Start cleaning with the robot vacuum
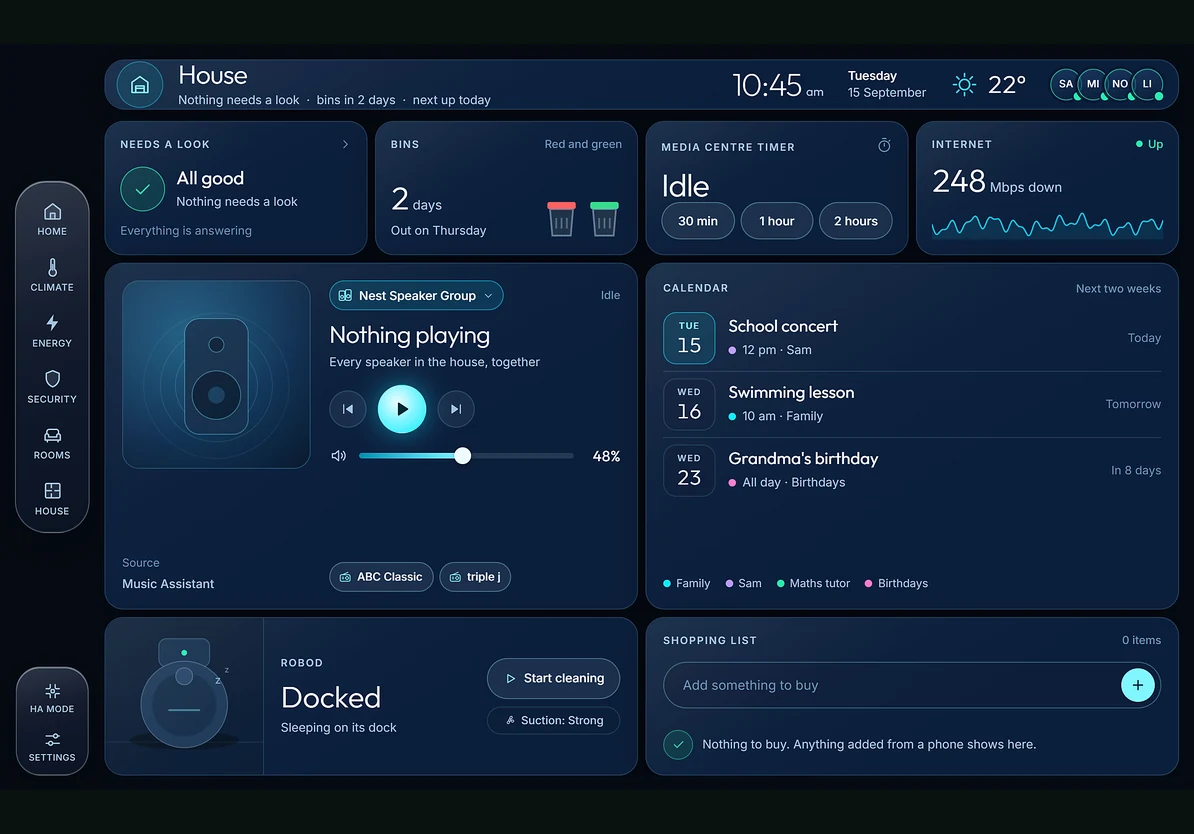Image resolution: width=1194 pixels, height=834 pixels. 554,678
